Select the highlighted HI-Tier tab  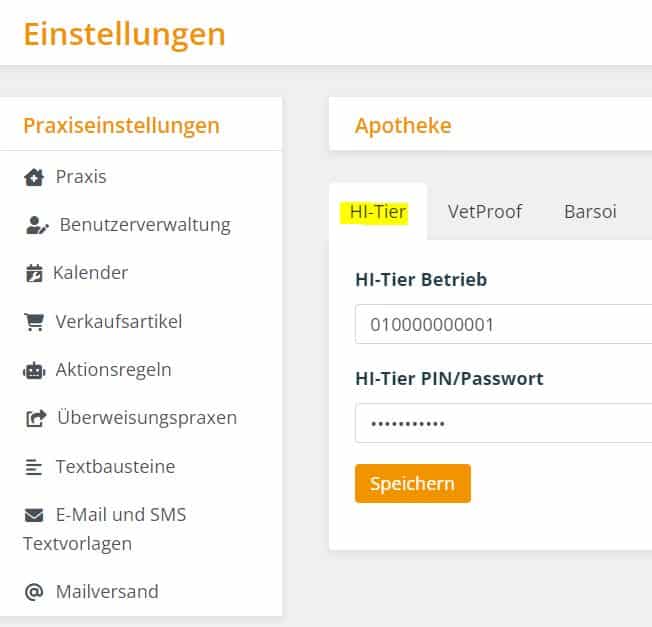378,212
